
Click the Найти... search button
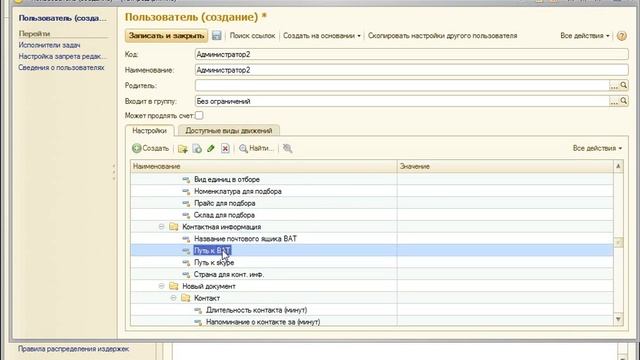click(x=256, y=148)
